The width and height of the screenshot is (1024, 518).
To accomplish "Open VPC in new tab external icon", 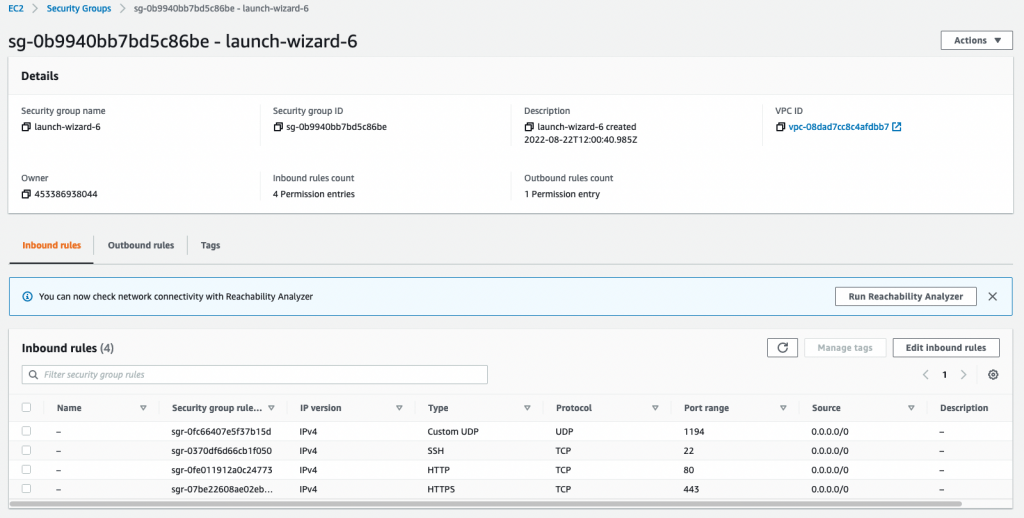I will pyautogui.click(x=897, y=127).
